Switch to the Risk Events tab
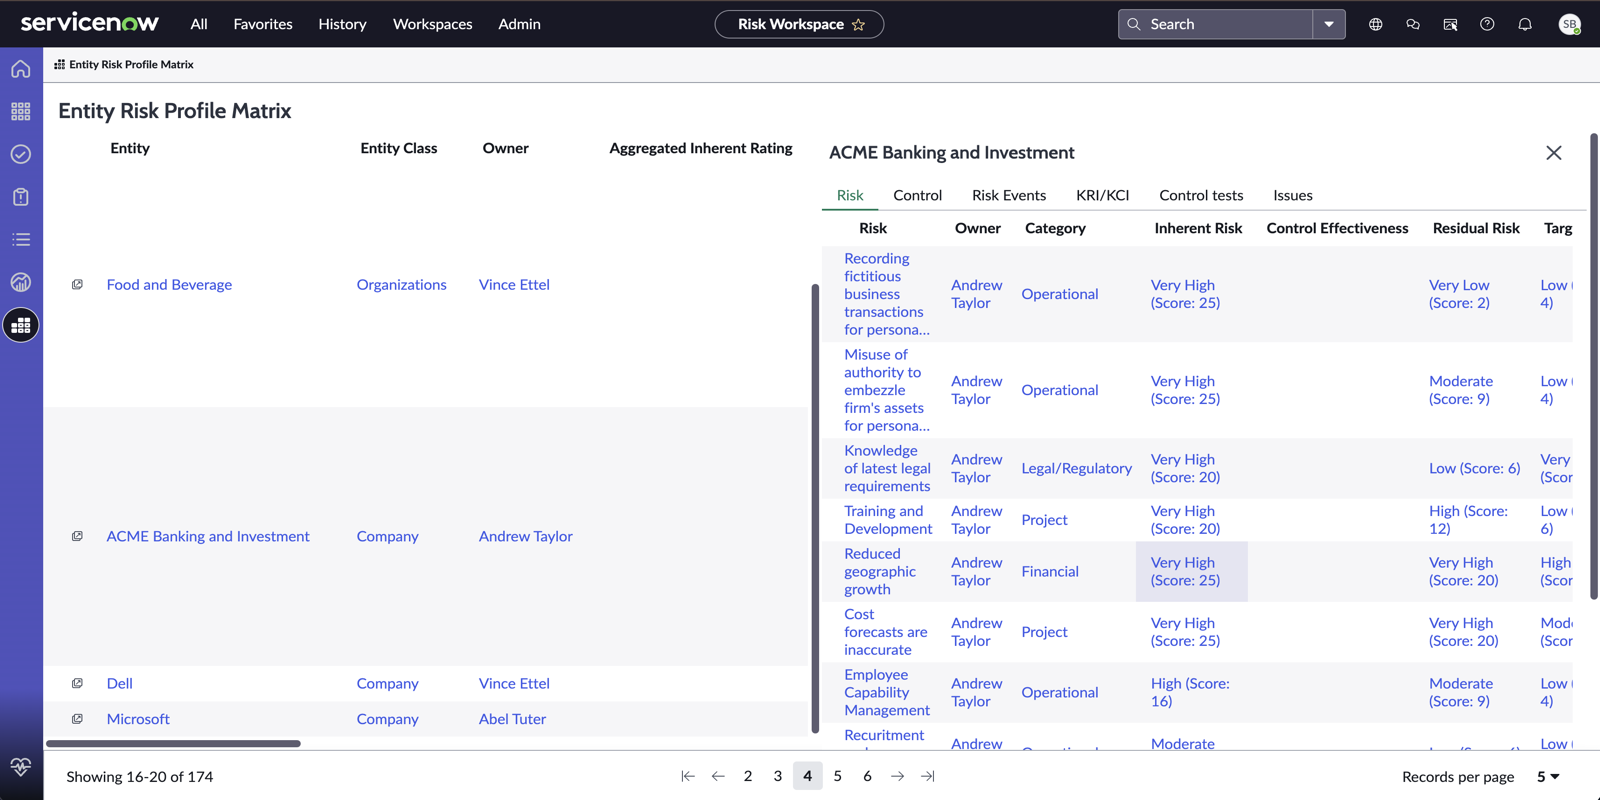The height and width of the screenshot is (800, 1600). (x=1009, y=195)
